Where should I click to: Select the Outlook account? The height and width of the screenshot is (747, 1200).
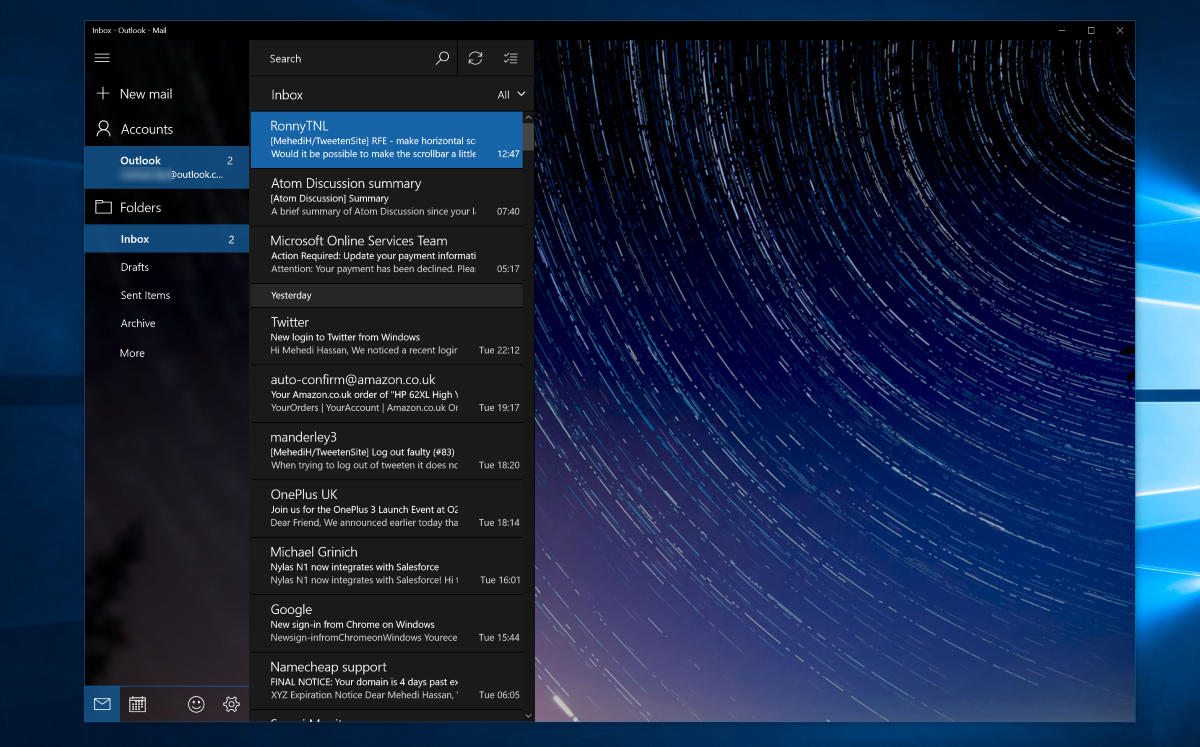point(167,167)
